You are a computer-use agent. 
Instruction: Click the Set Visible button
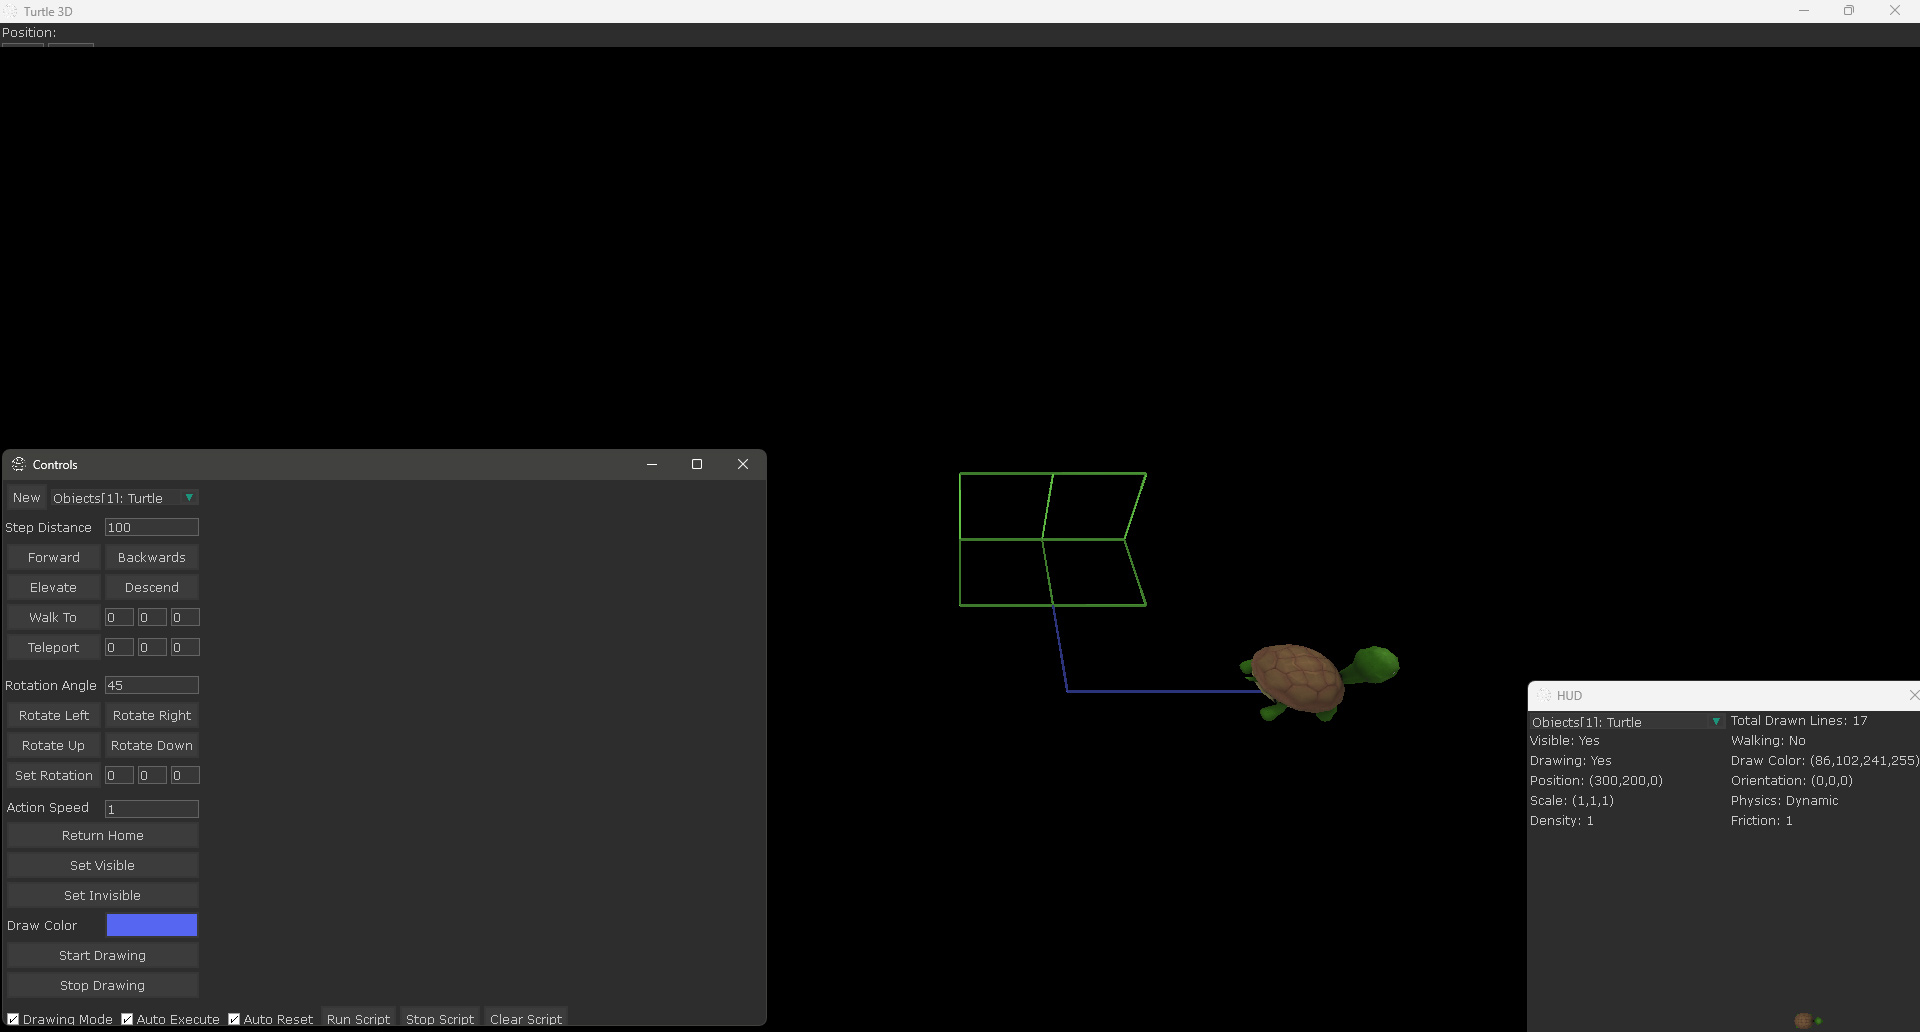(x=103, y=866)
